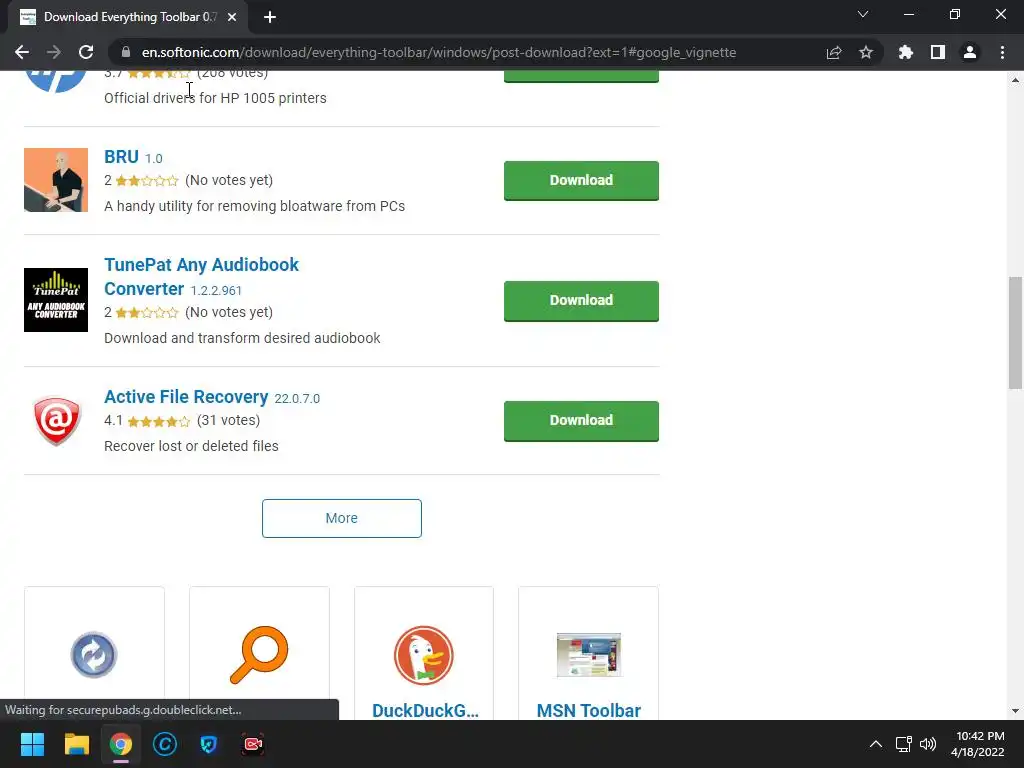Viewport: 1024px width, 768px height.
Task: Open the blue shield app in taskbar
Action: [x=209, y=744]
